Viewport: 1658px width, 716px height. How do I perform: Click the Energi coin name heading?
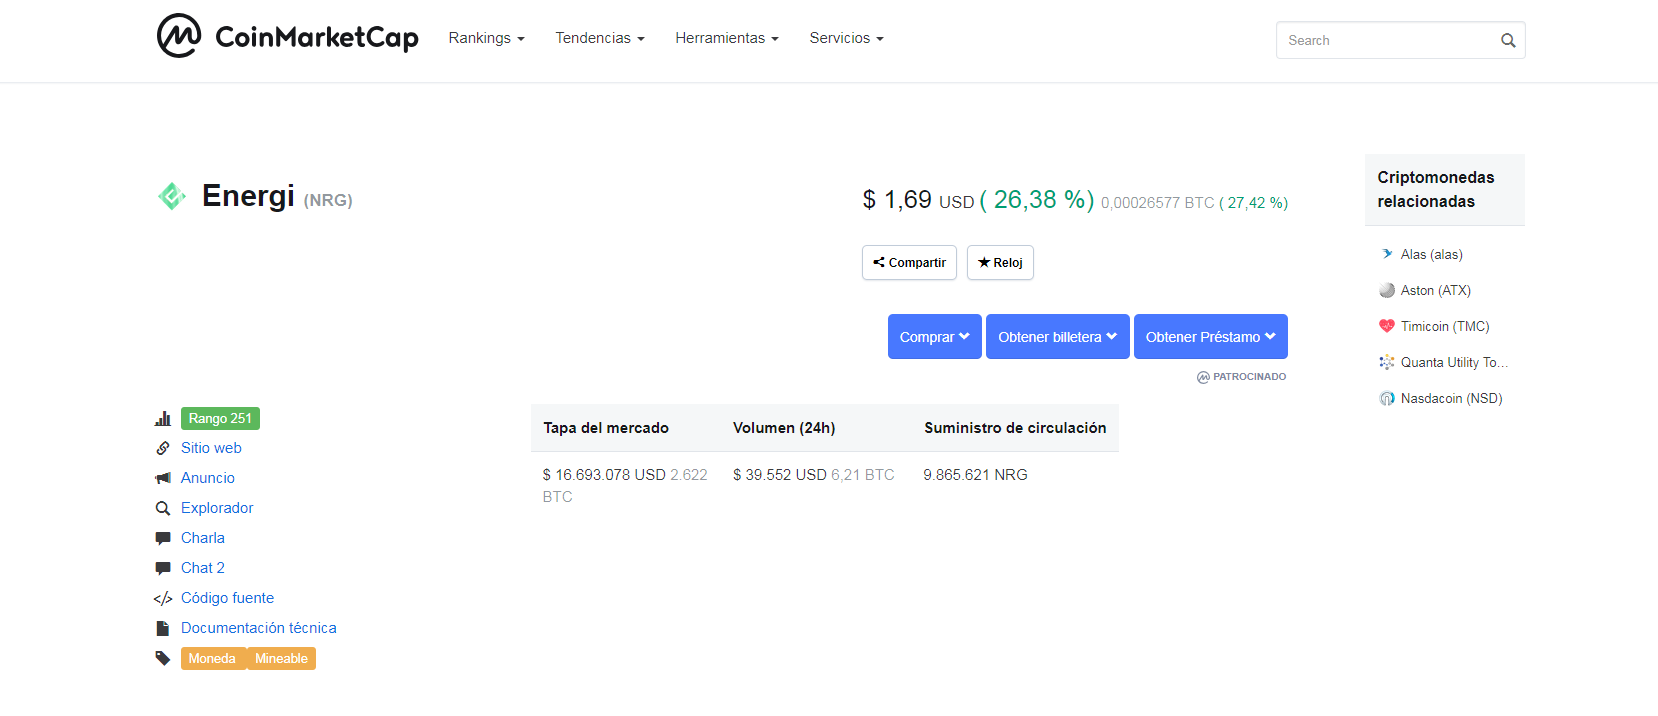[248, 196]
